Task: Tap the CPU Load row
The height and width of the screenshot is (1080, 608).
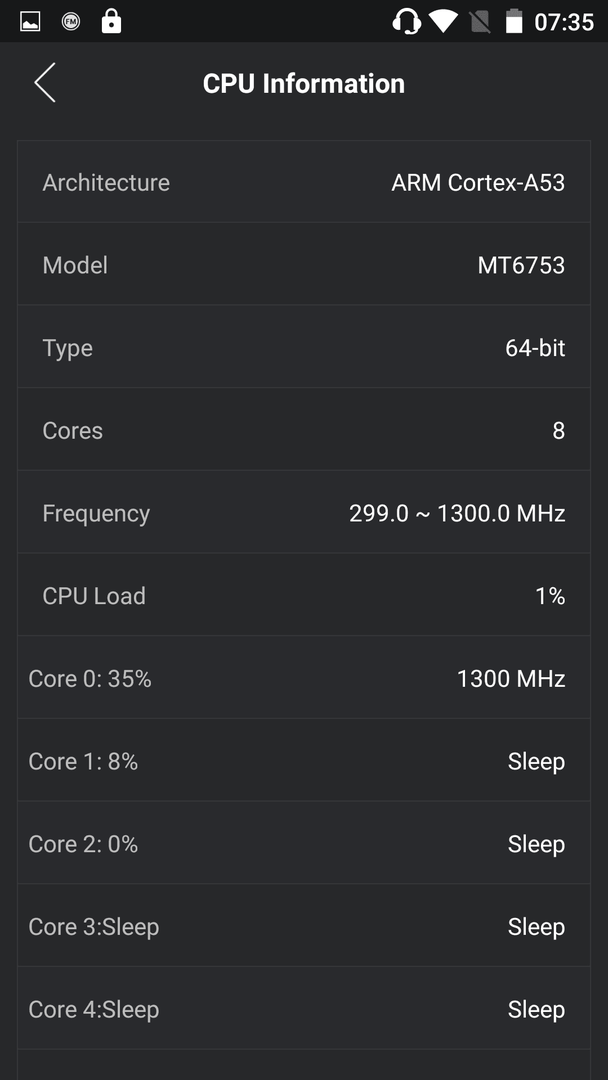Action: [x=304, y=595]
